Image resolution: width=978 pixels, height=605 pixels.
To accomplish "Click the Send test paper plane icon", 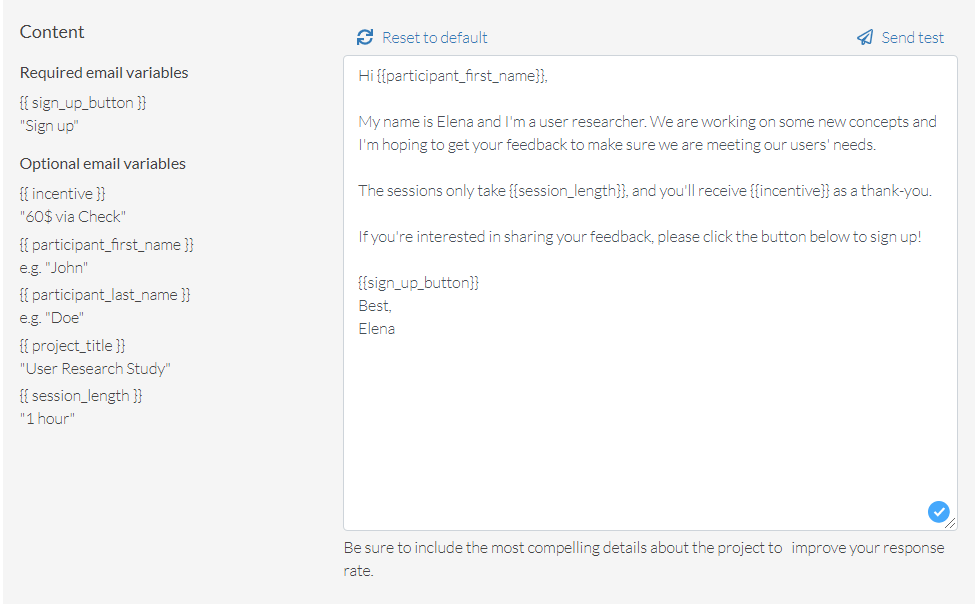I will coord(865,37).
